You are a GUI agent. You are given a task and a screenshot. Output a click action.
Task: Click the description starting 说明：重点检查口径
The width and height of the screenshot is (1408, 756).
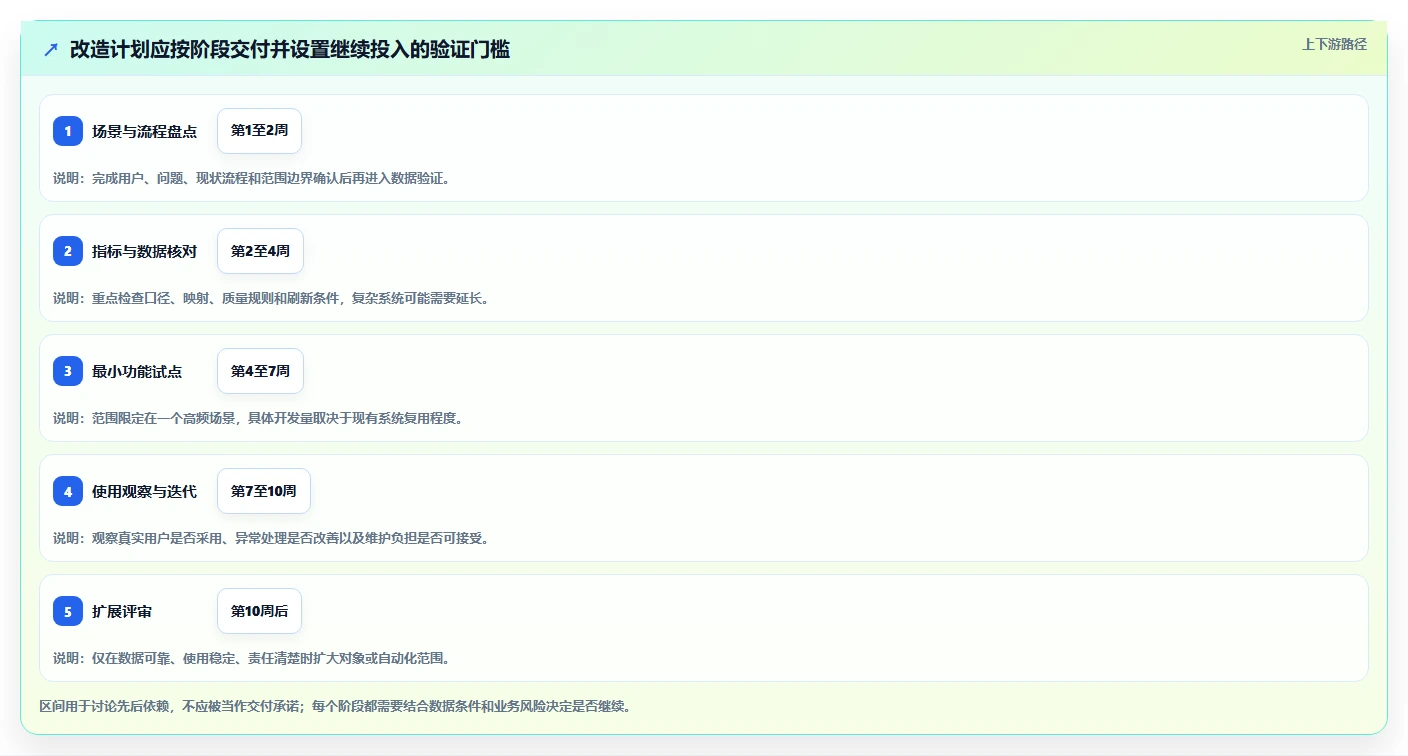pyautogui.click(x=272, y=298)
